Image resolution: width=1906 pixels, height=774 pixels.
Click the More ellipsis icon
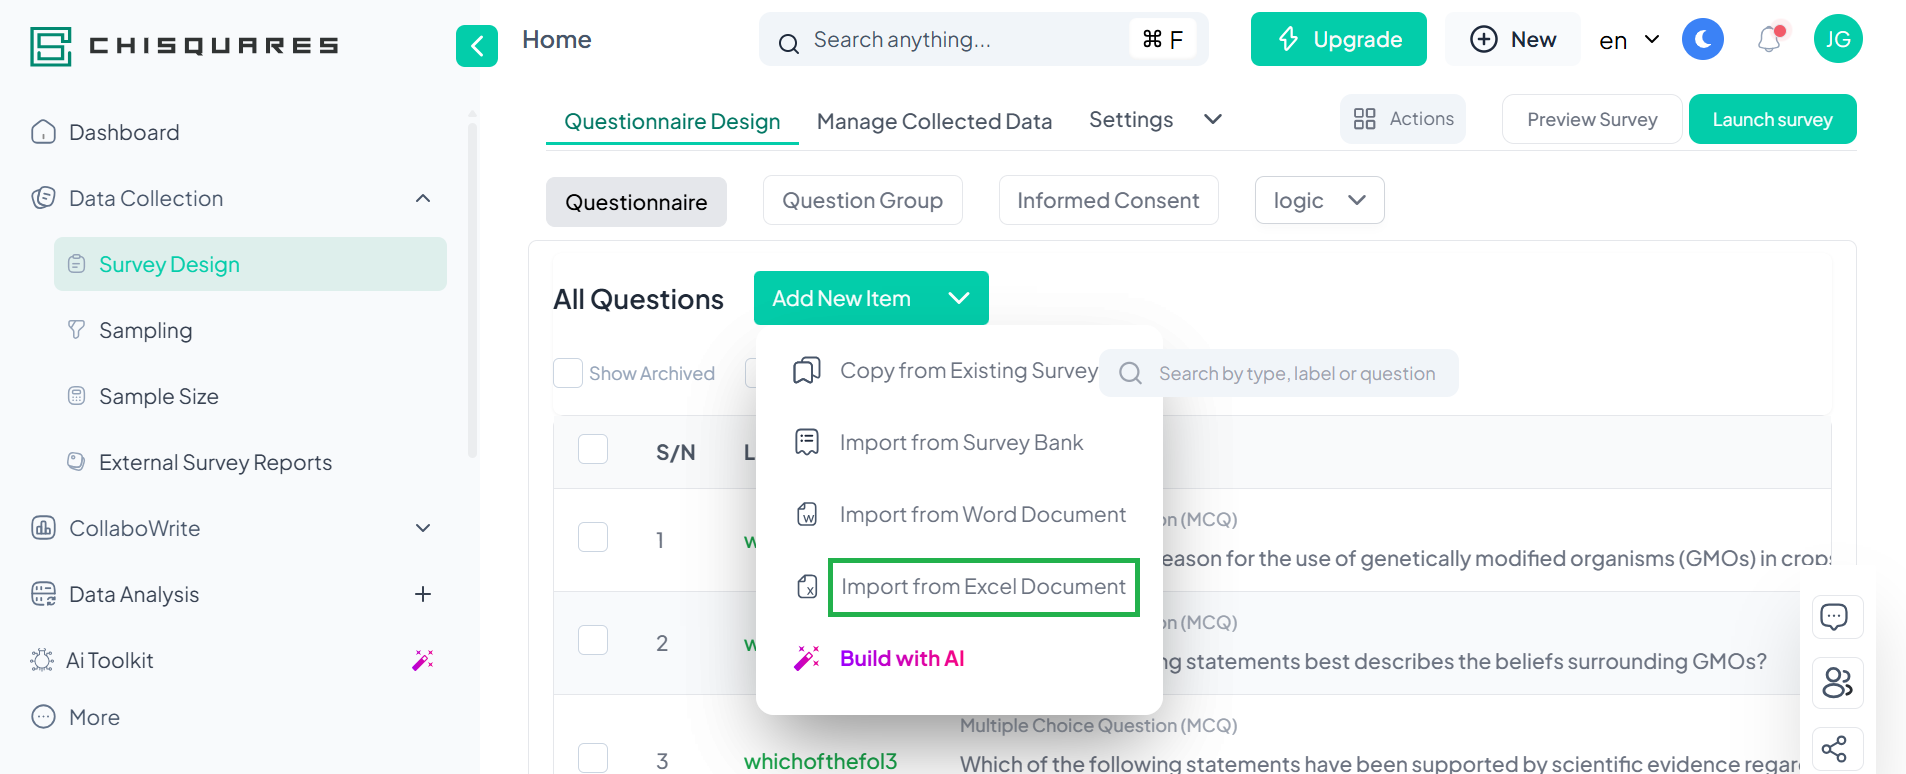tap(43, 716)
